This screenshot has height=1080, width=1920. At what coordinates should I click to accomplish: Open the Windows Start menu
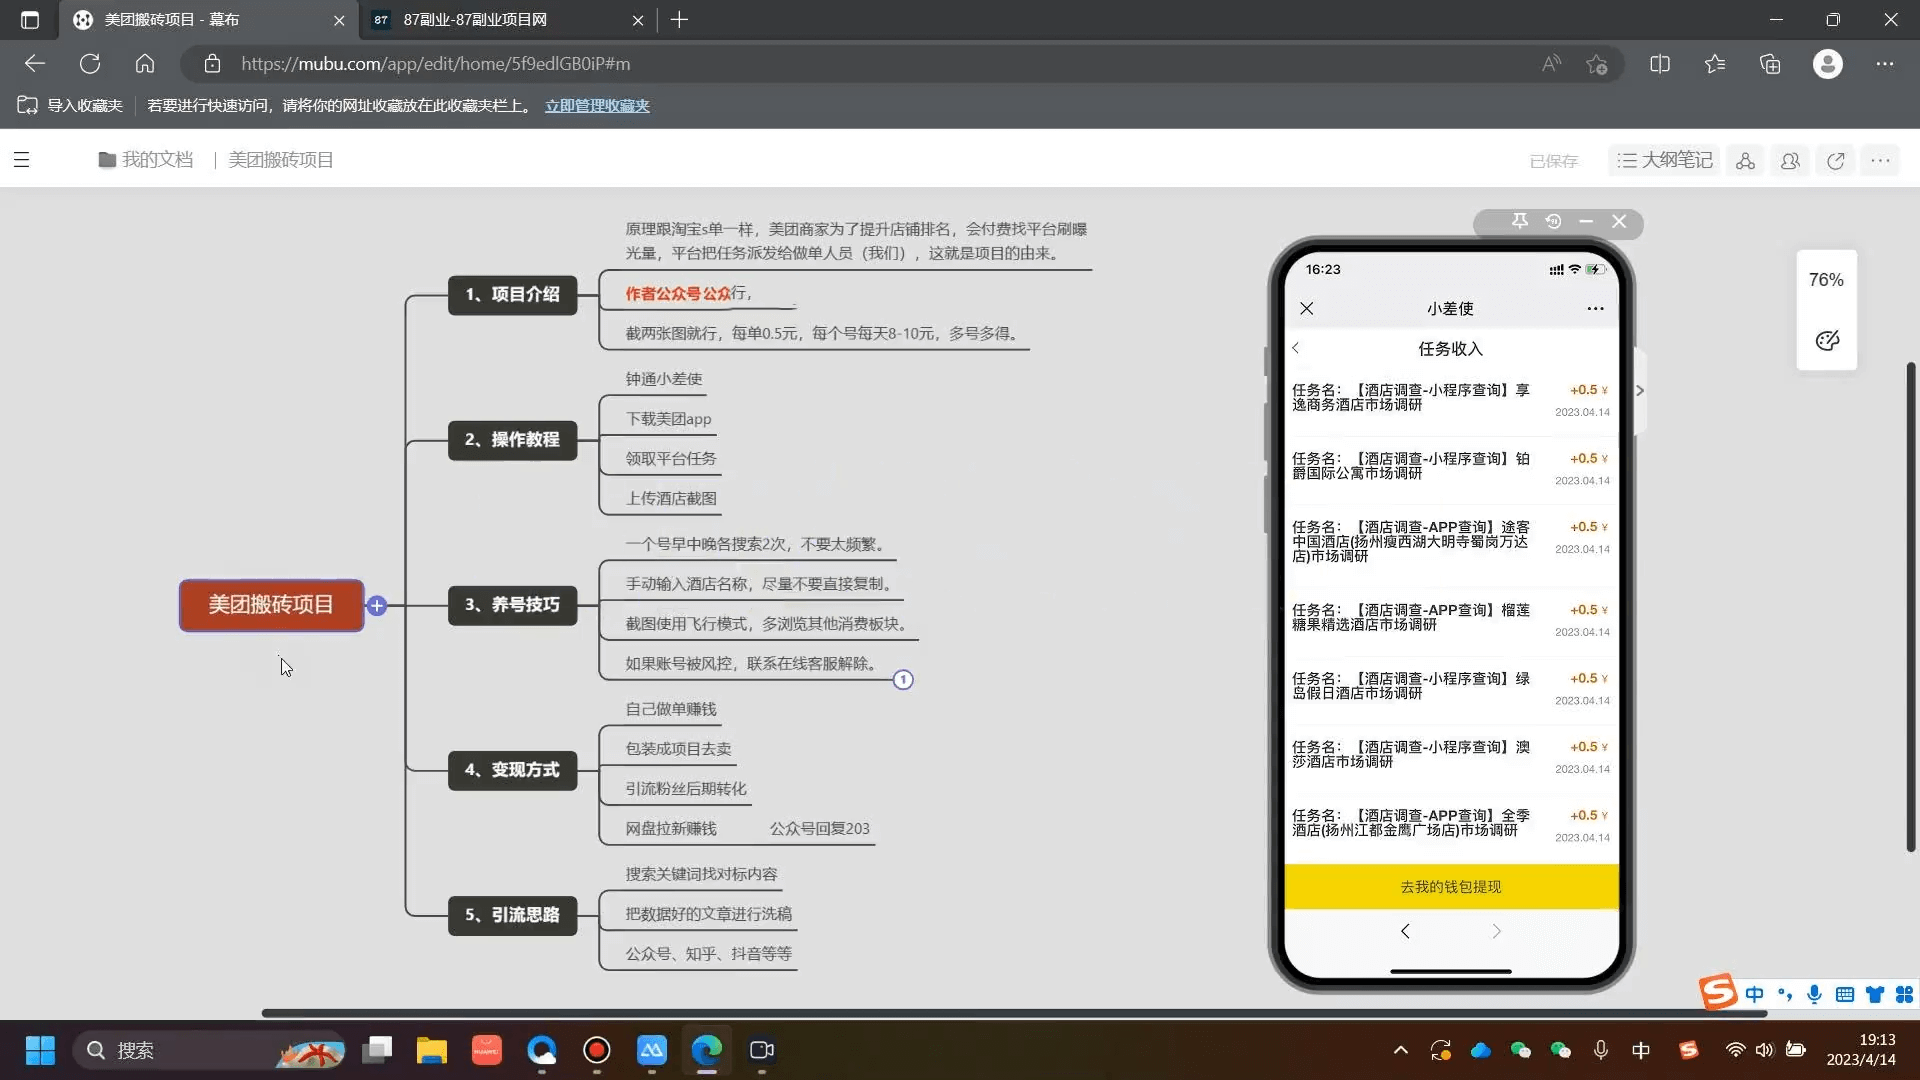tap(40, 1050)
